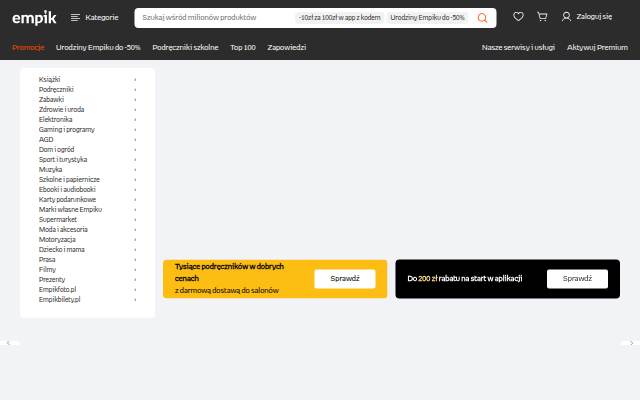Open the Empikbilety.pl link
Image resolution: width=640 pixels, height=400 pixels.
point(60,300)
